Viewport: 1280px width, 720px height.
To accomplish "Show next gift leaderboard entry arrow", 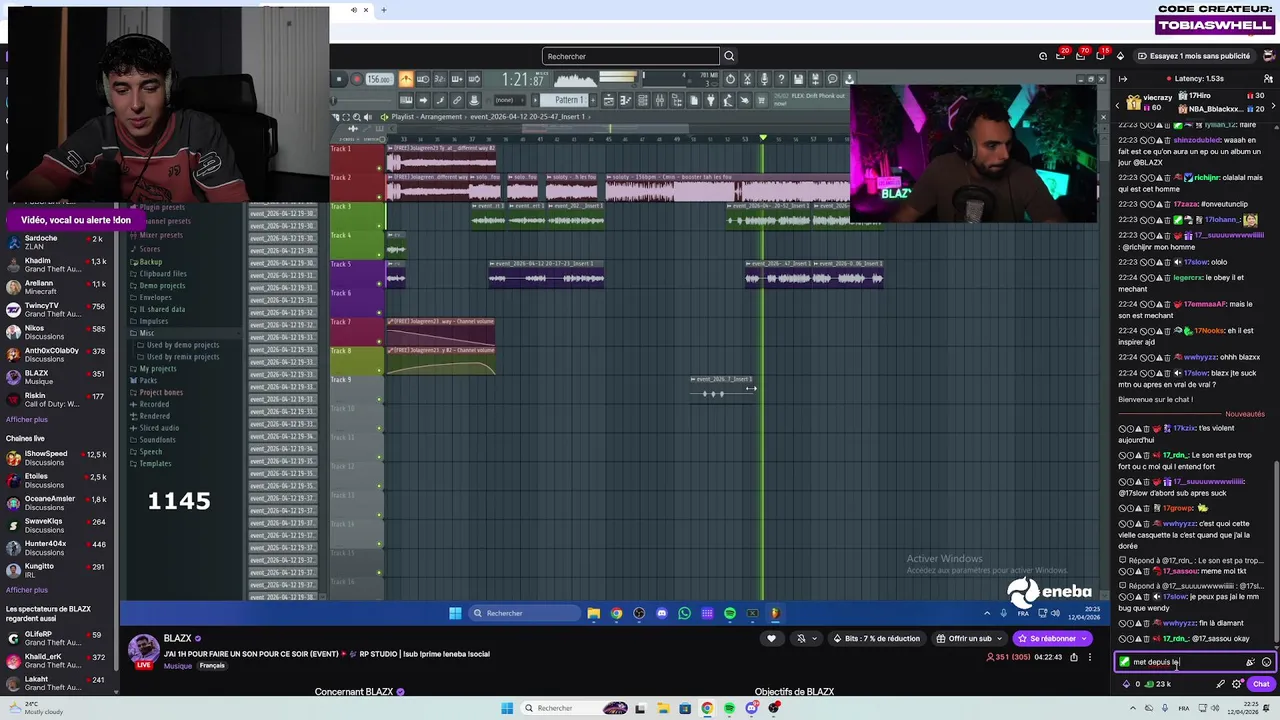I will 1273,106.
